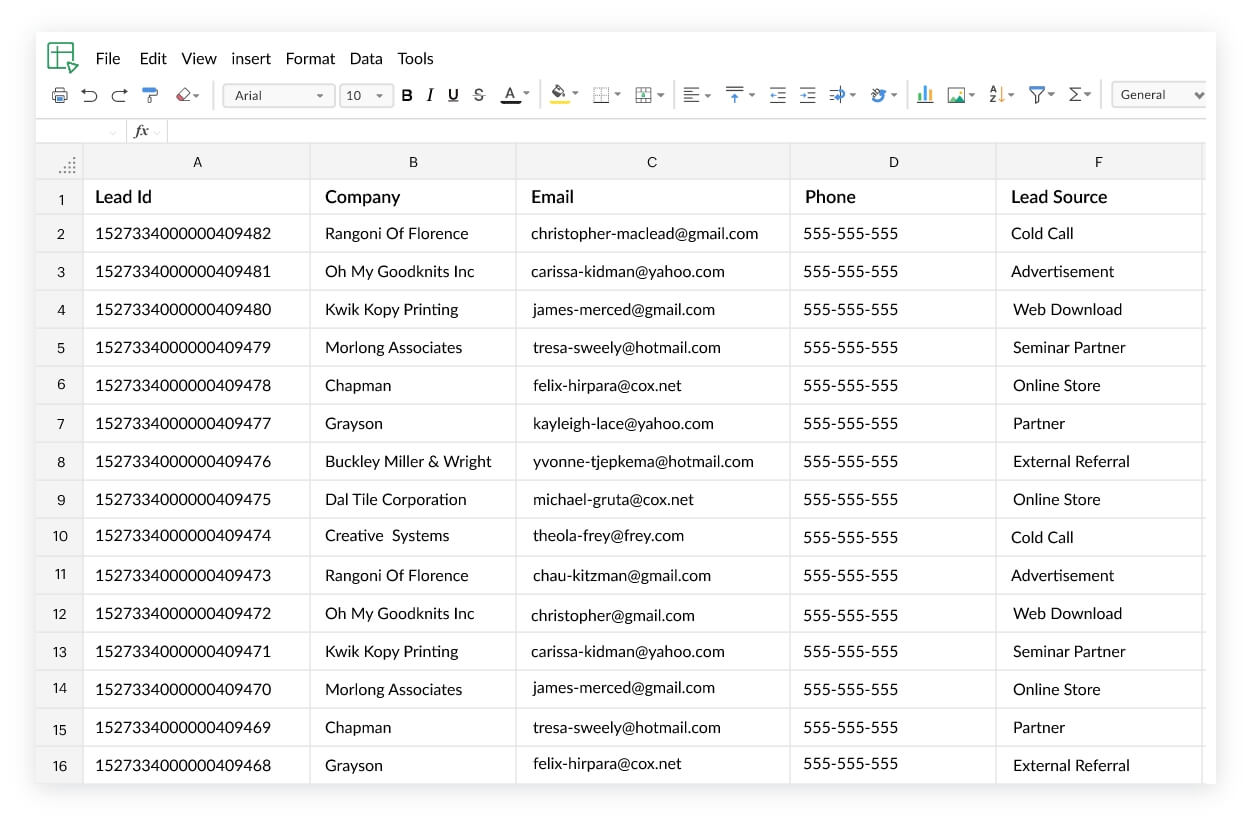Select the Lead Source header cell
The image size is (1252, 824).
point(1099,197)
